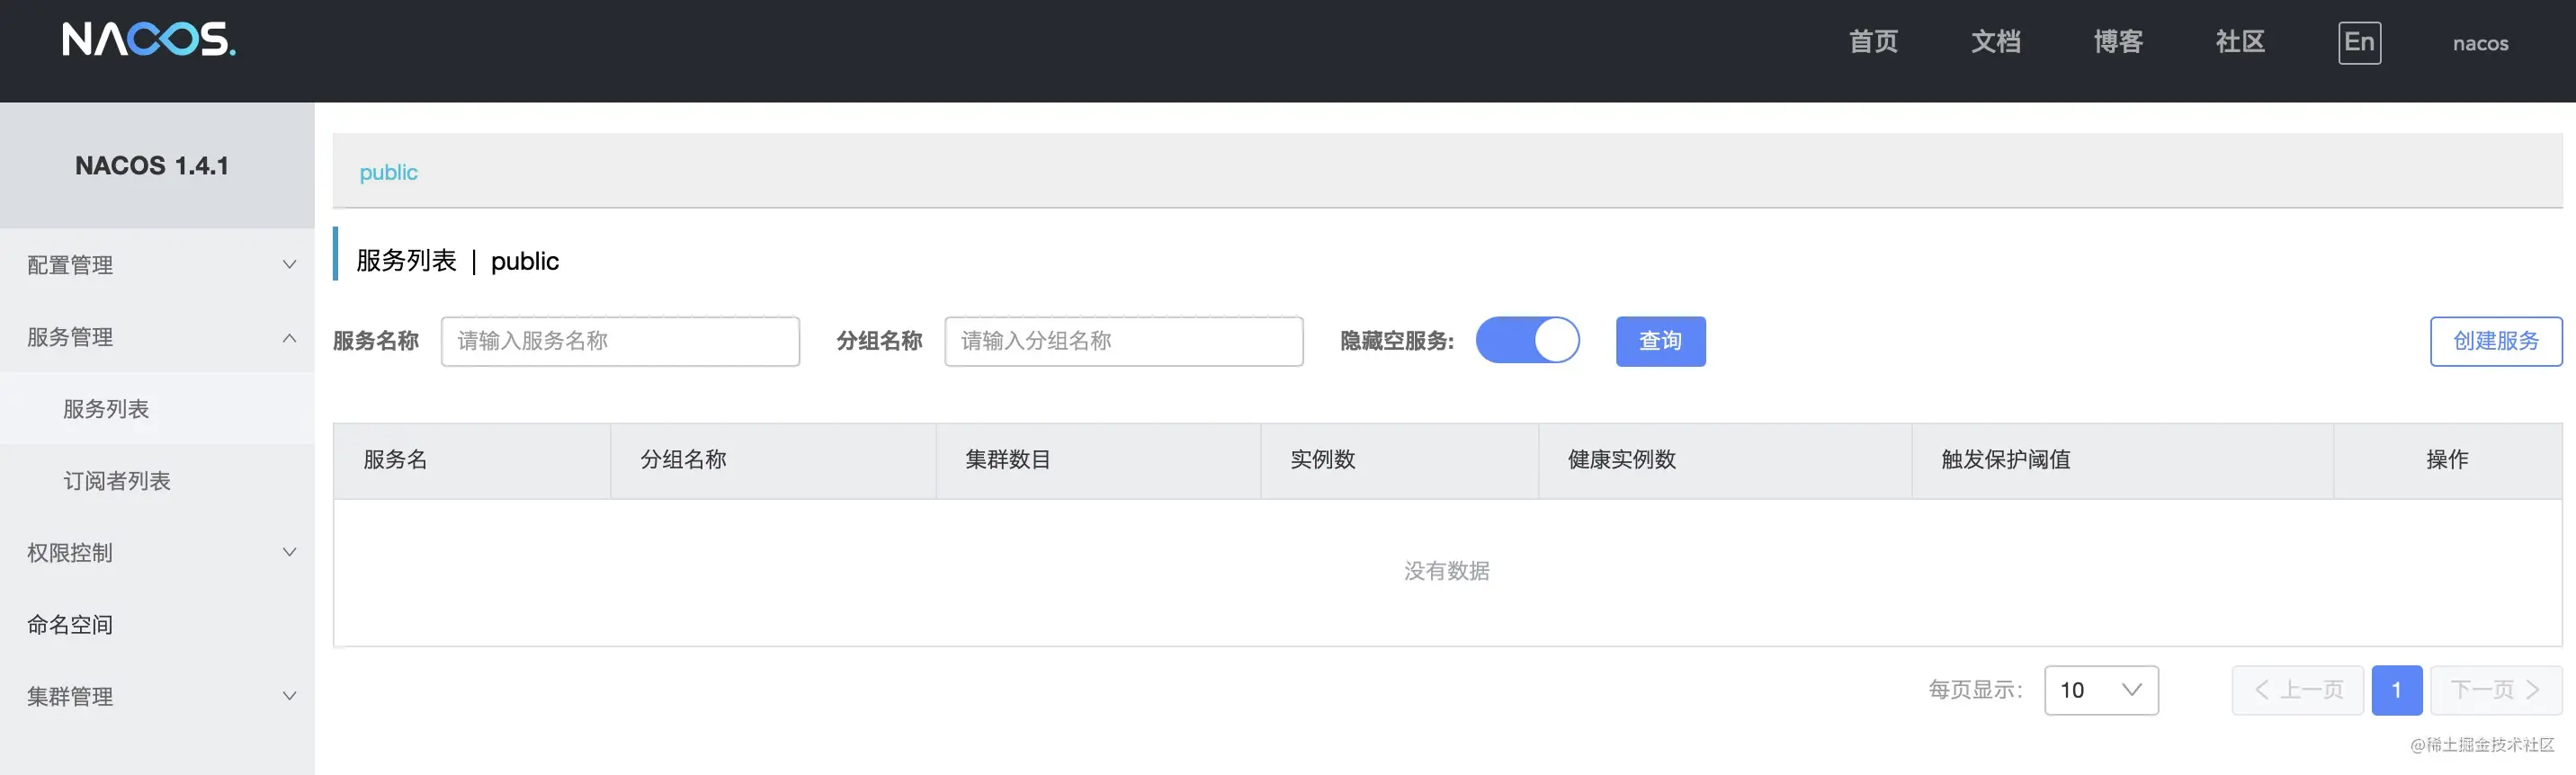Select page 1 in pagination
This screenshot has width=2576, height=775.
coord(2397,690)
